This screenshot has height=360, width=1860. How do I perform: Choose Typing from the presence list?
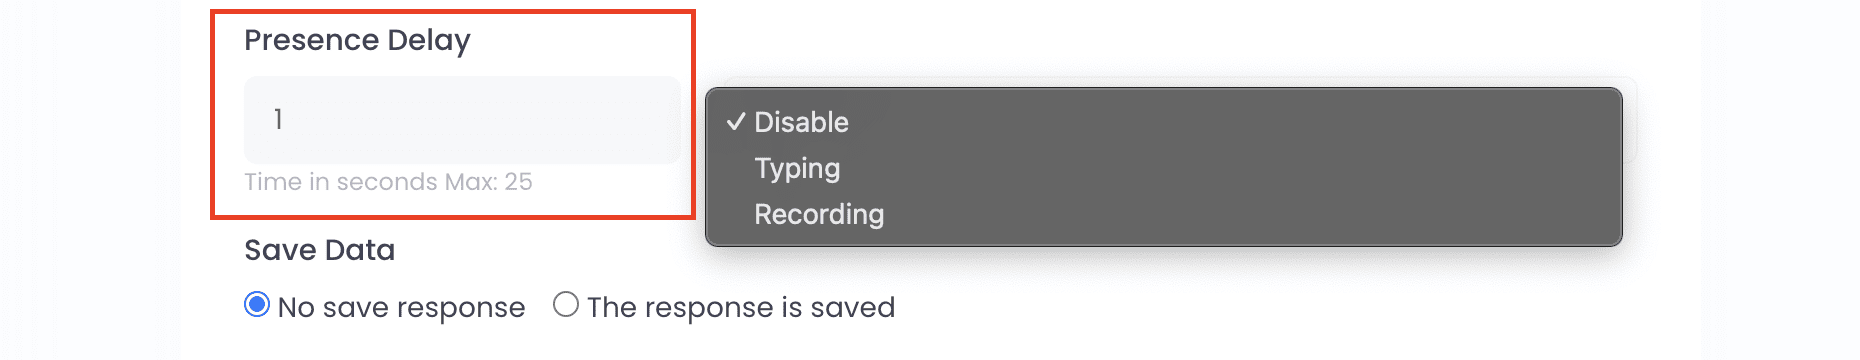(1163, 168)
